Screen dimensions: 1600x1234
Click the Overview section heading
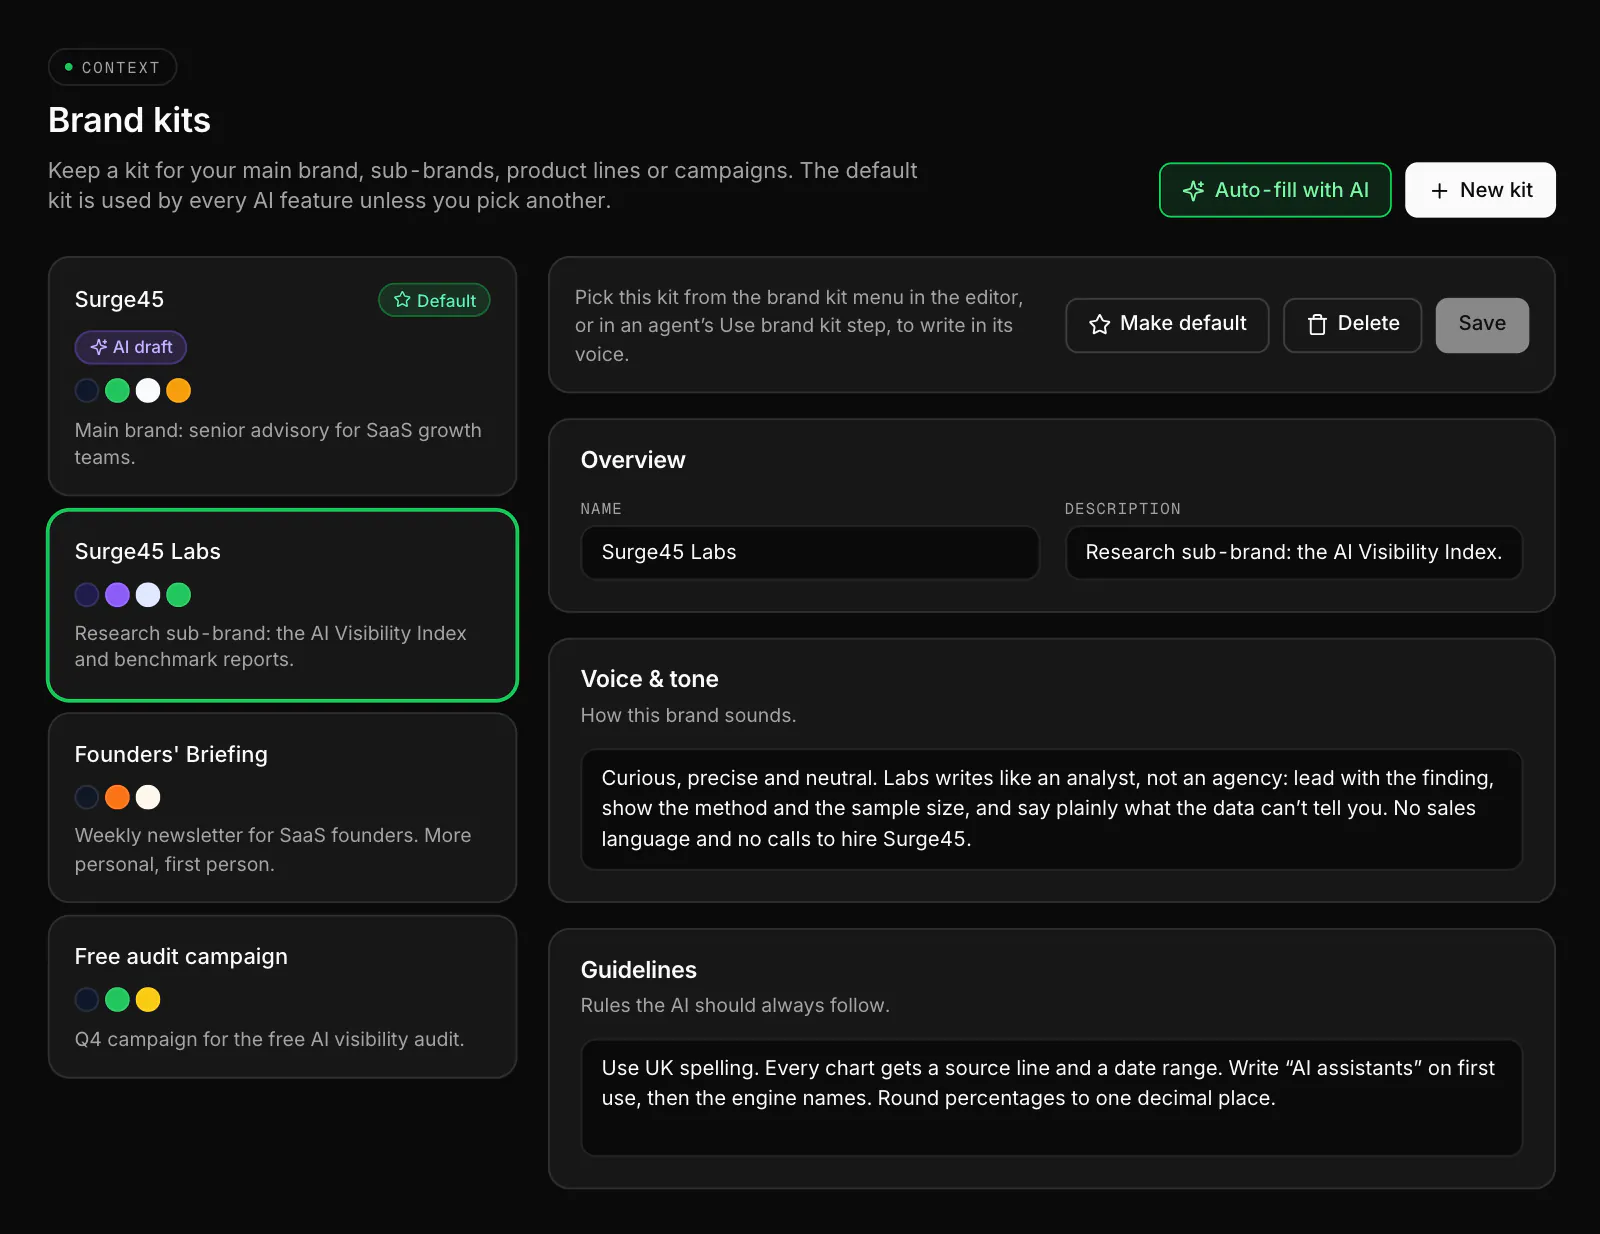(x=633, y=460)
